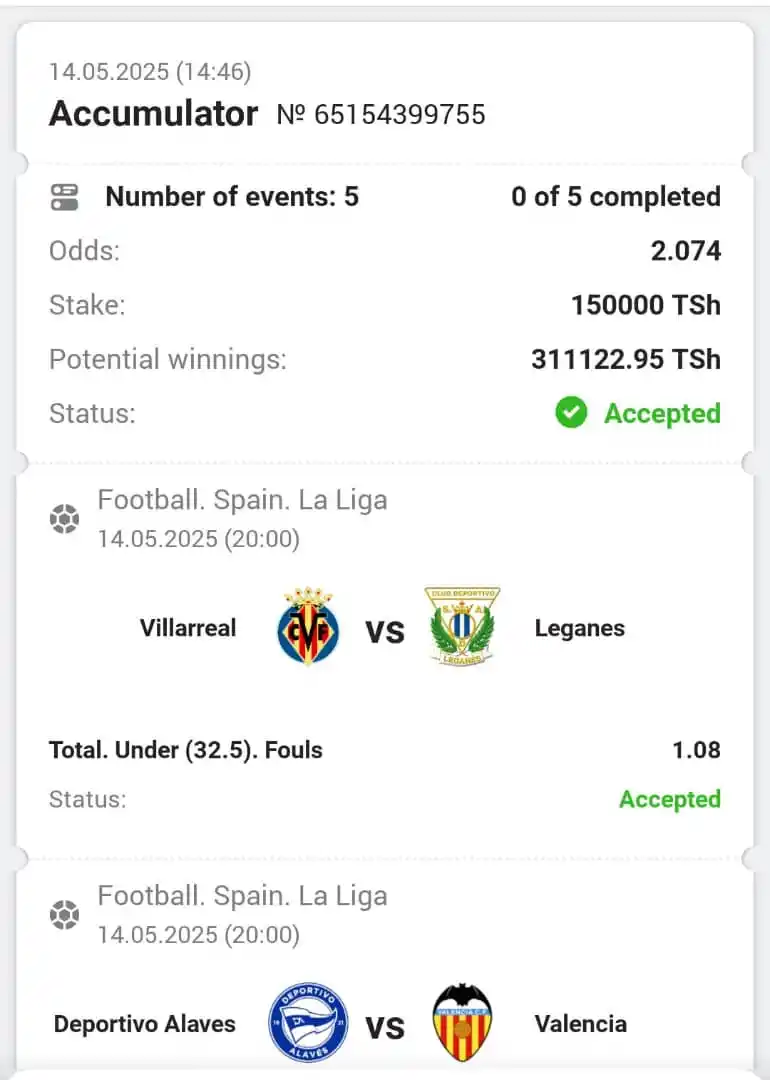
Task: Click the Deportivo Alaves team name
Action: [x=145, y=1024]
